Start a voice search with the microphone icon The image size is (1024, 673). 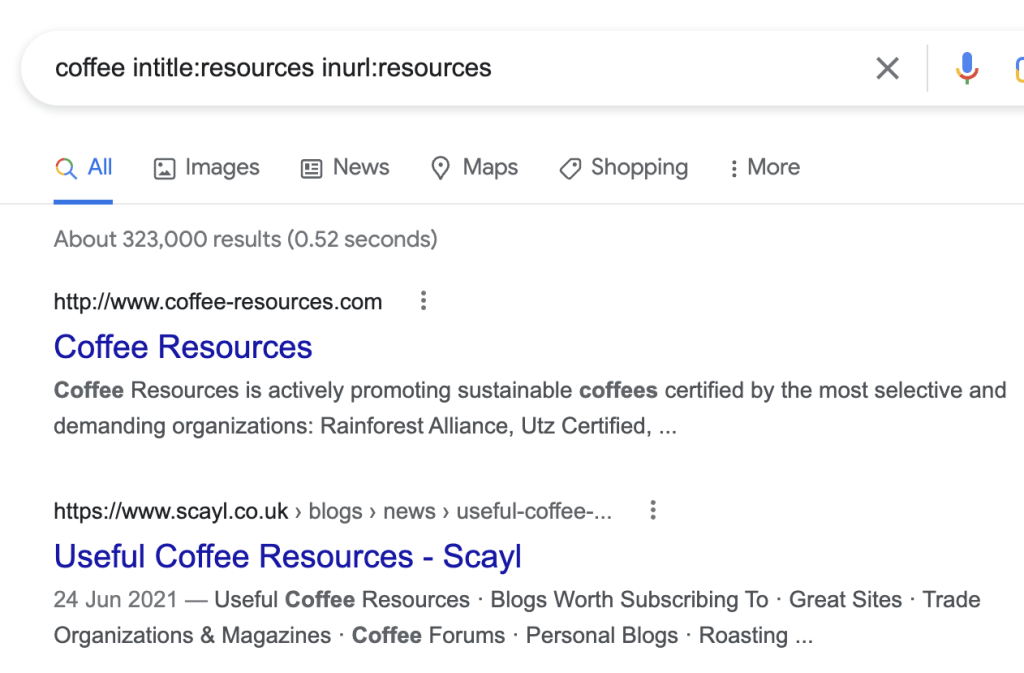click(x=966, y=68)
